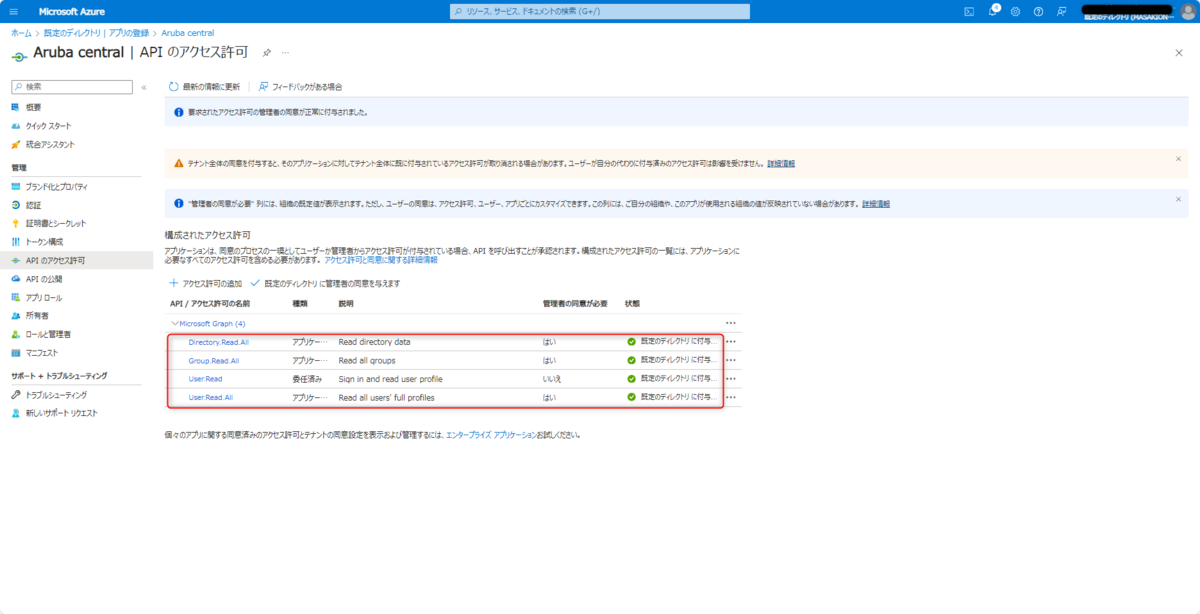The image size is (1200, 614).
Task: Open portal settings gear
Action: click(1015, 11)
